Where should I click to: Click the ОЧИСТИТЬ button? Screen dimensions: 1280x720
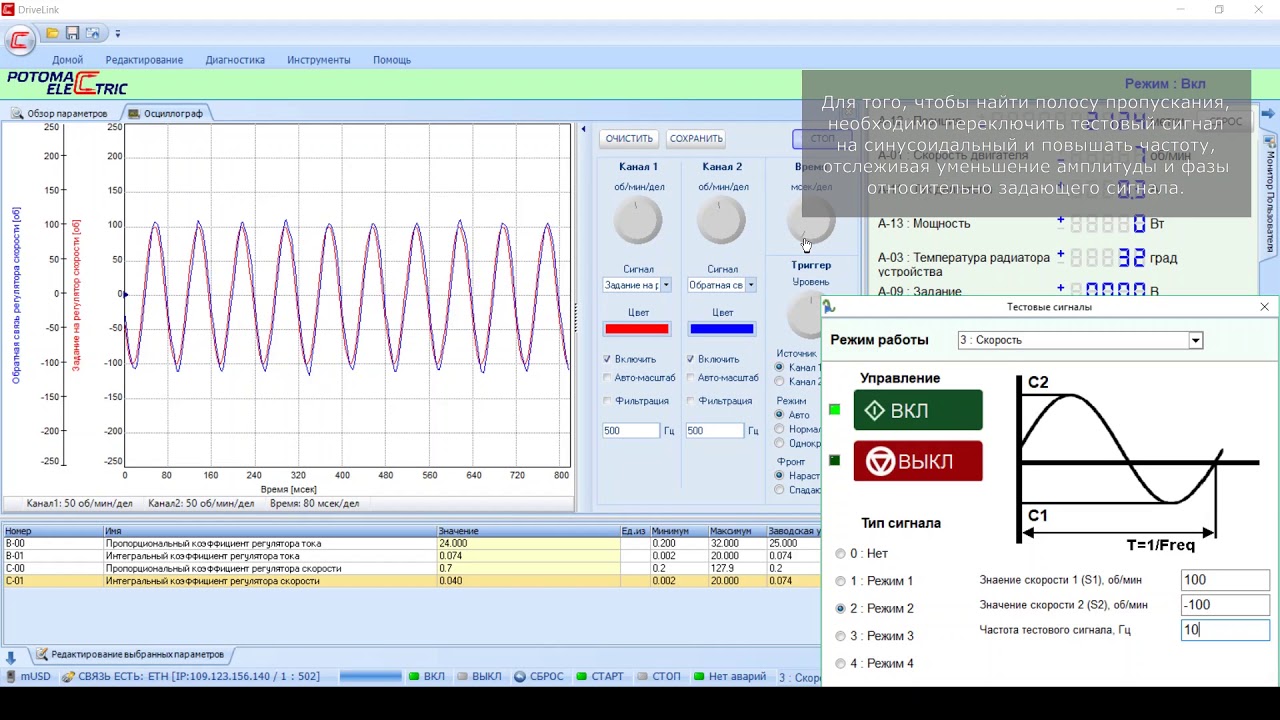[x=629, y=139]
